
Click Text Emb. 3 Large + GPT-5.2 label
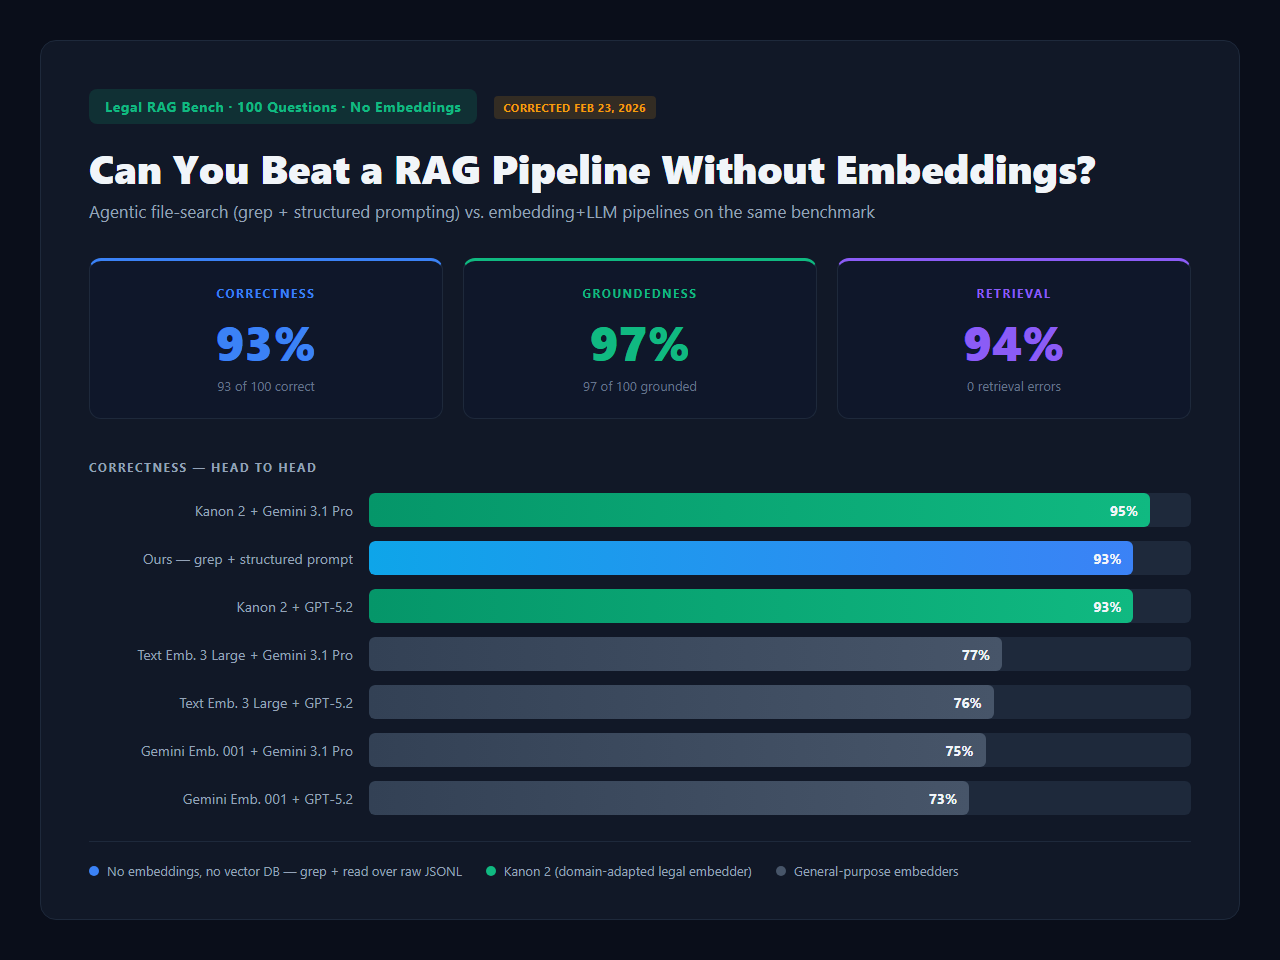266,703
